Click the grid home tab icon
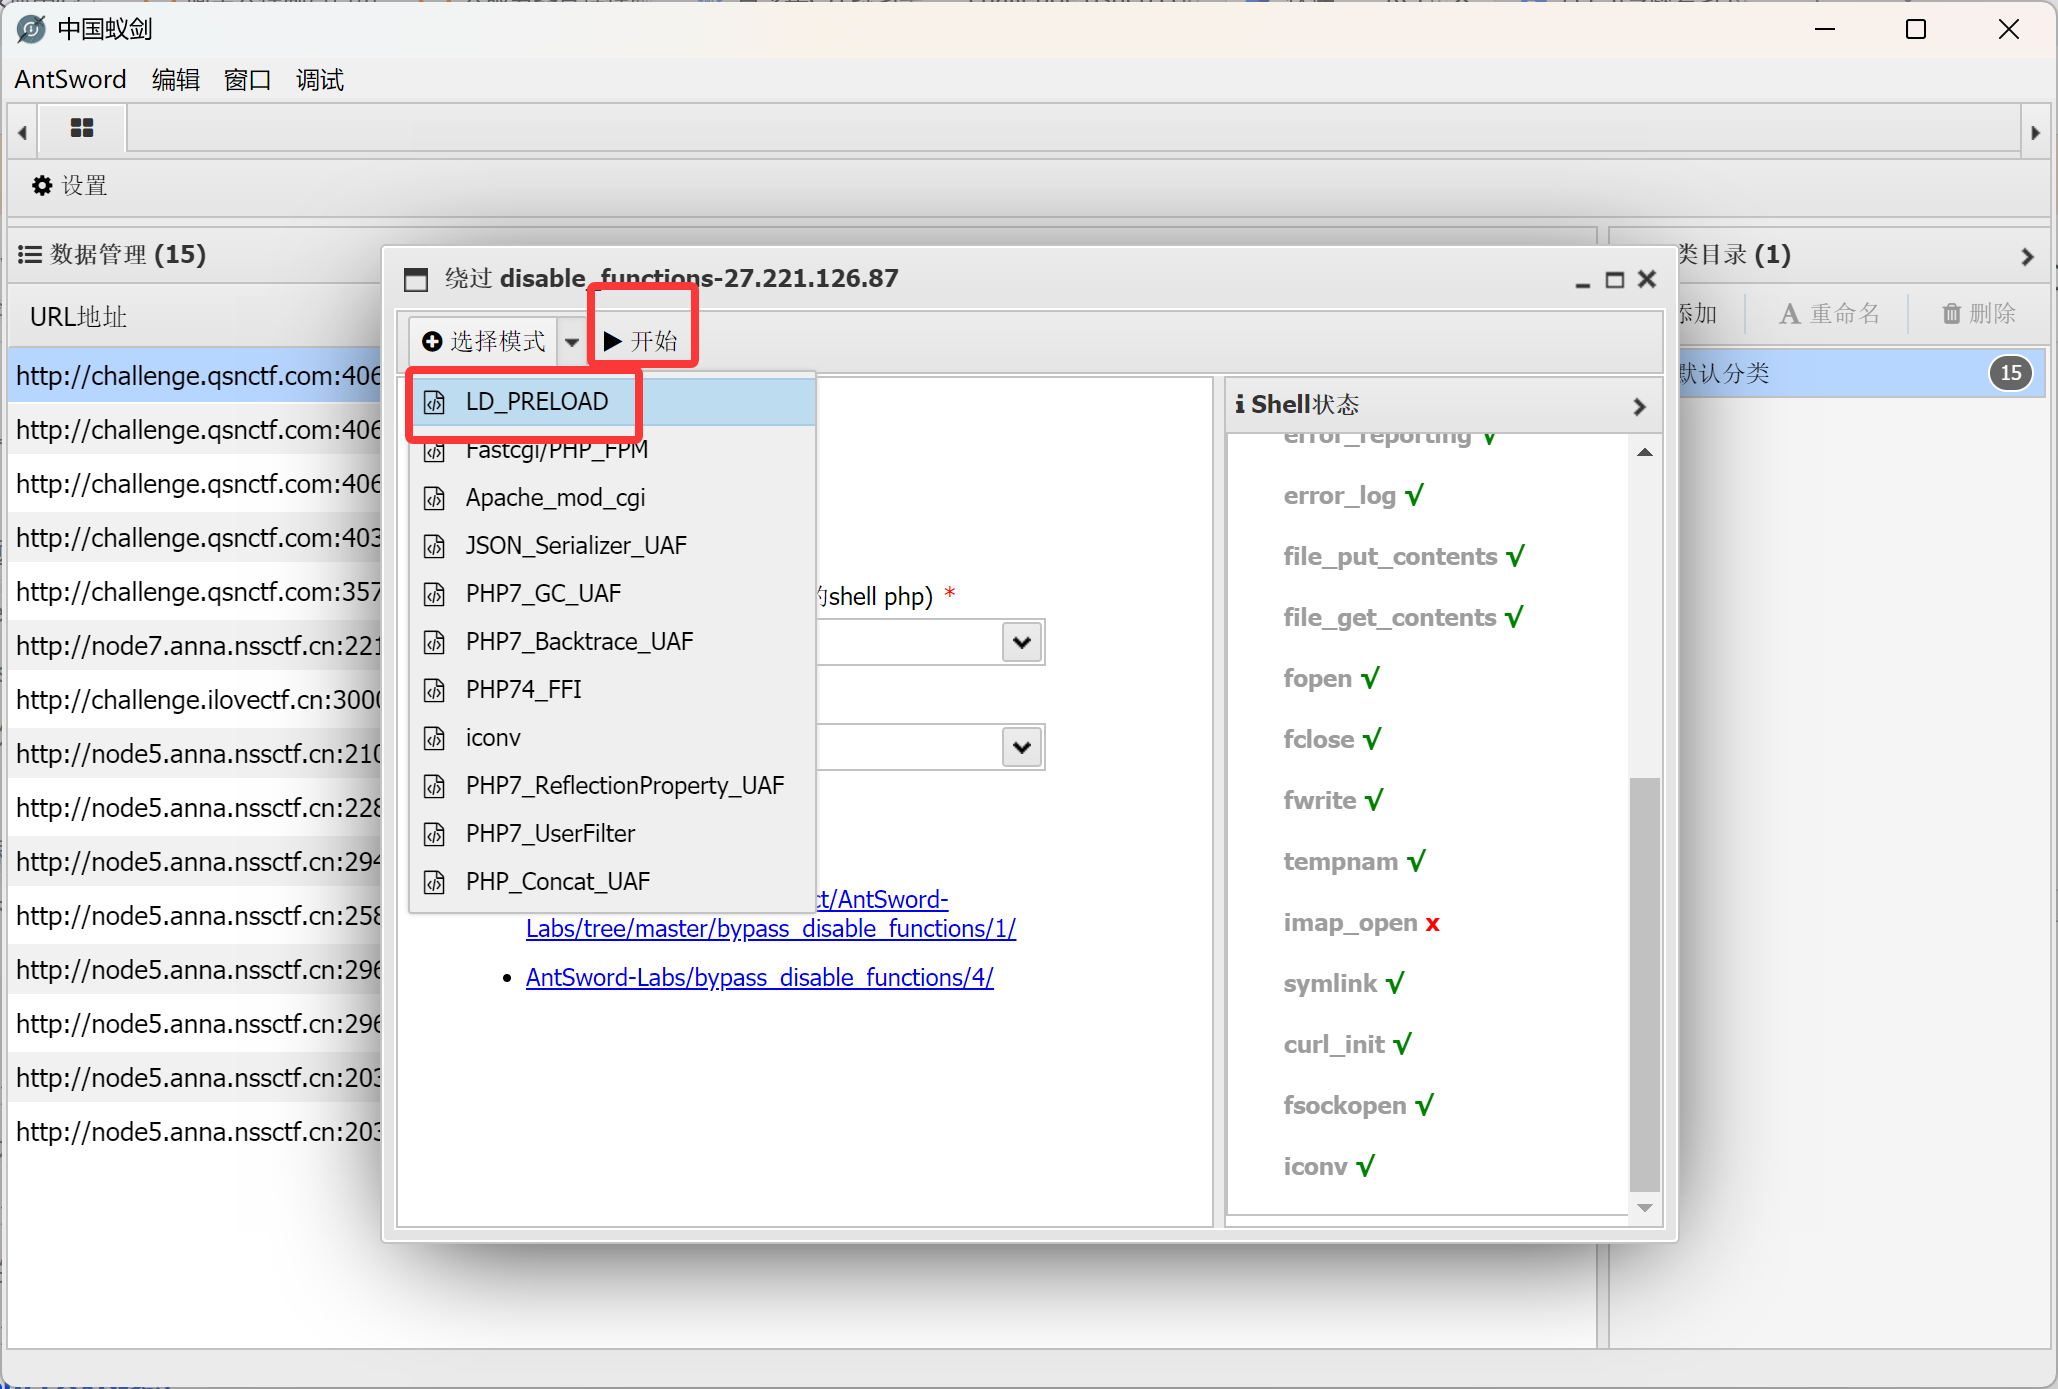The height and width of the screenshot is (1389, 2058). point(82,128)
